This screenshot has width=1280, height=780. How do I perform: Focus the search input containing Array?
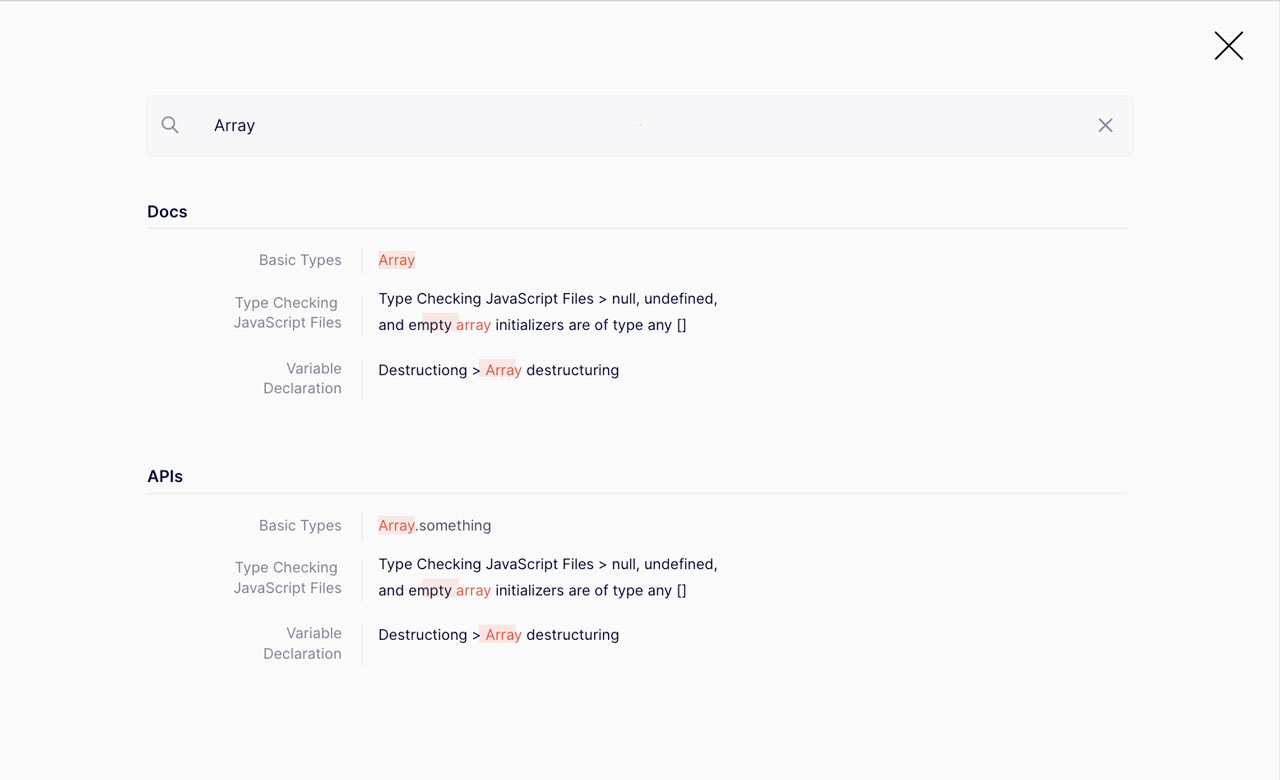[640, 125]
